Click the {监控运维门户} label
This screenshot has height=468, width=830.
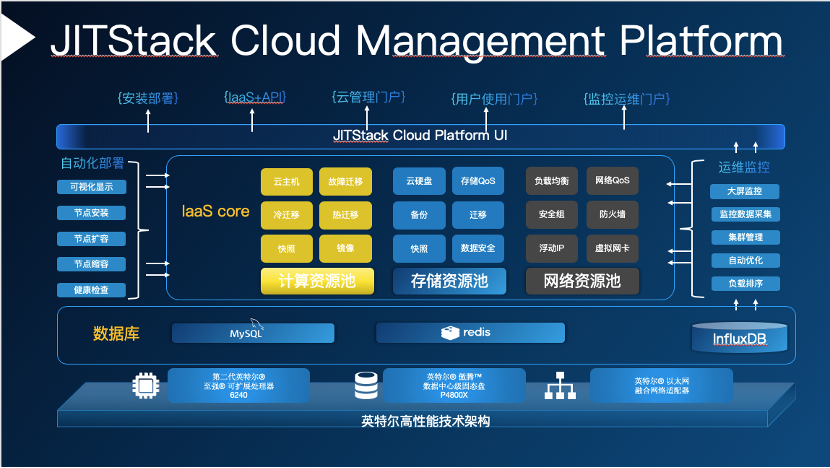pyautogui.click(x=627, y=99)
